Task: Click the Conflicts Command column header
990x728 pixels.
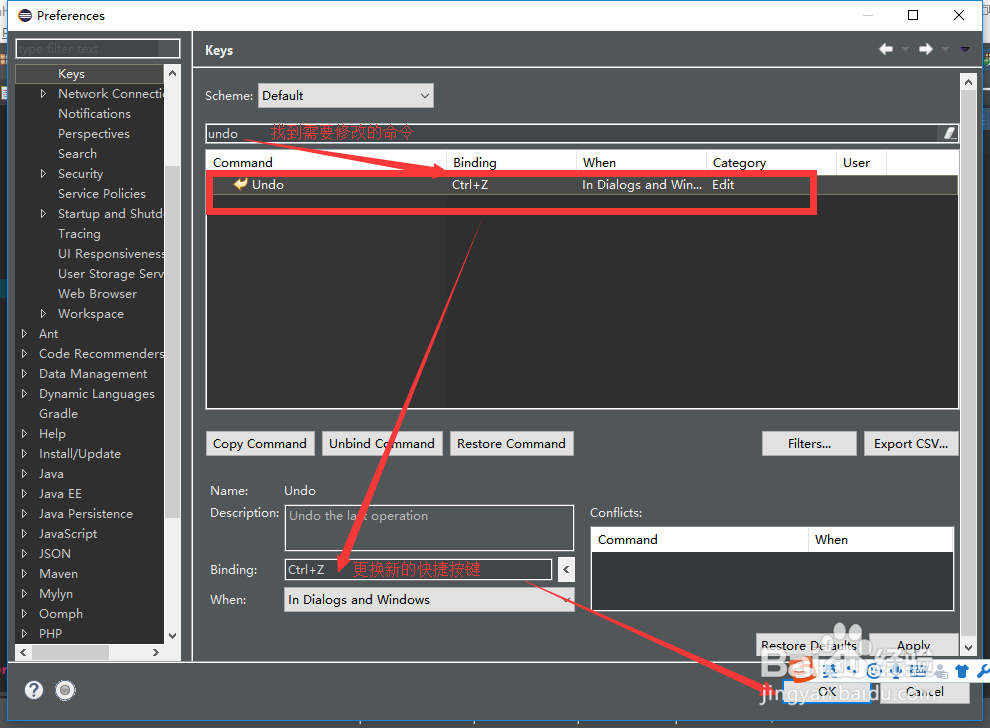Action: coord(700,540)
